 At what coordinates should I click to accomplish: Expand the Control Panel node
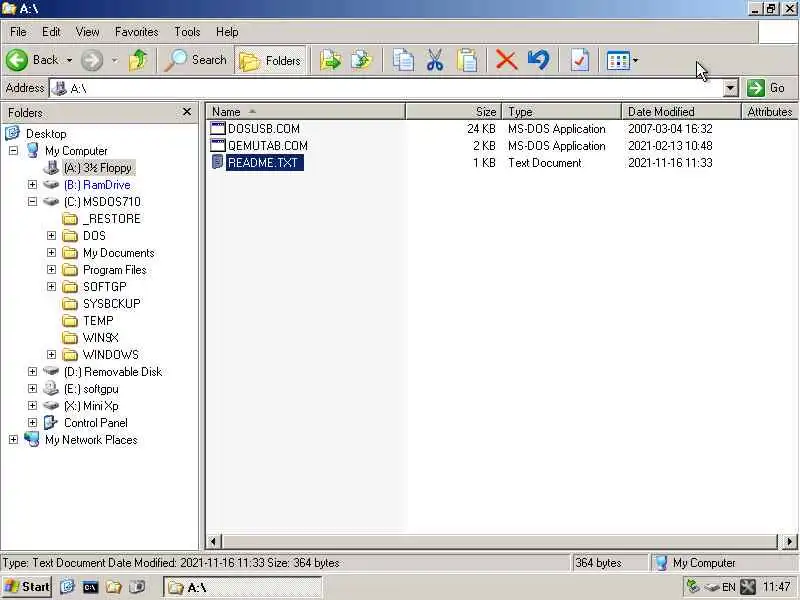[32, 422]
